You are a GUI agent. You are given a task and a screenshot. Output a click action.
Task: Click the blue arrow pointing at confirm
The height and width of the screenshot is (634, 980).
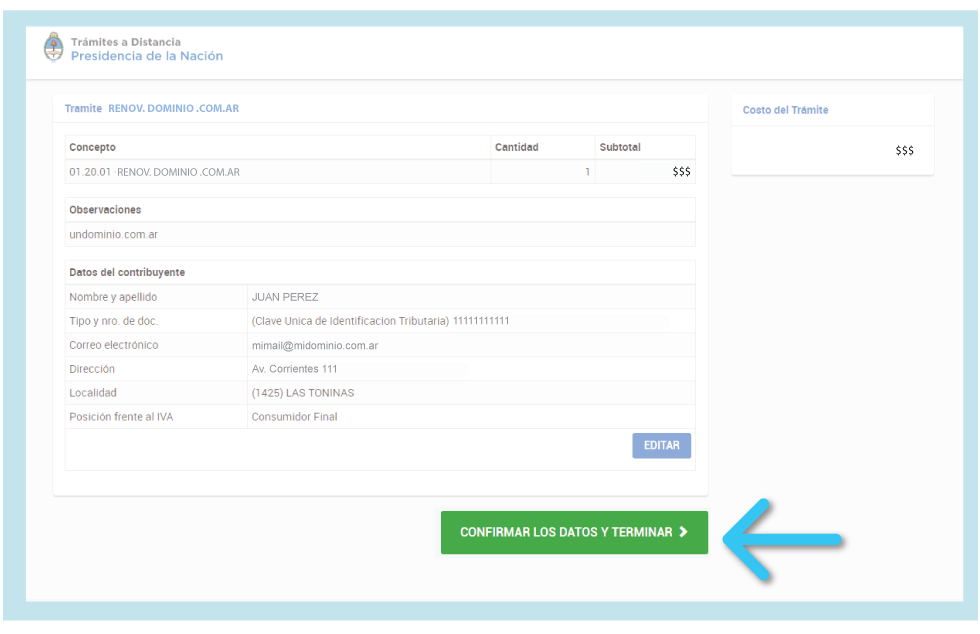[782, 538]
